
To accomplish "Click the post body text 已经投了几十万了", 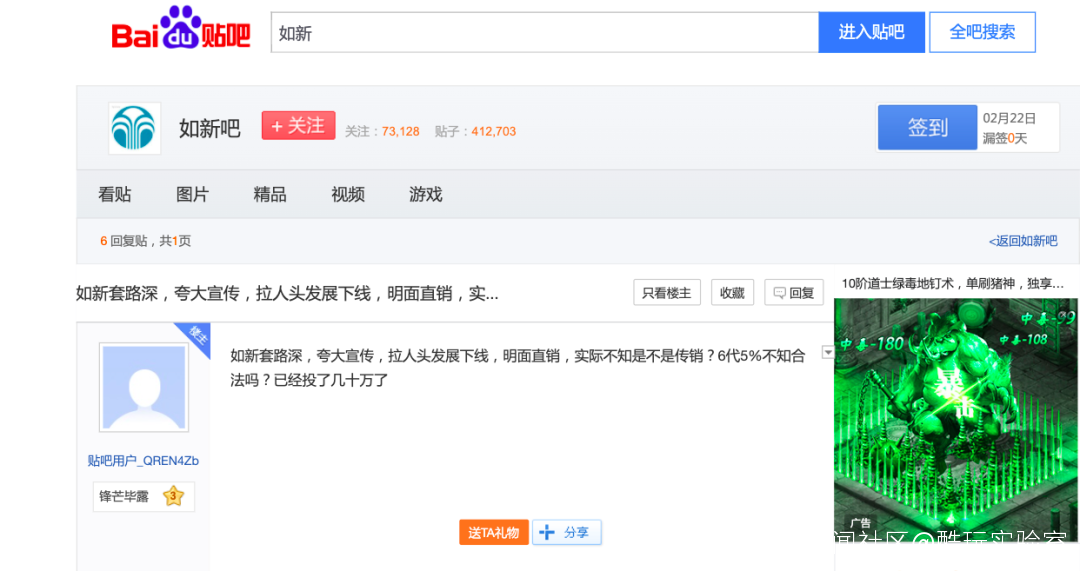I will [331, 380].
